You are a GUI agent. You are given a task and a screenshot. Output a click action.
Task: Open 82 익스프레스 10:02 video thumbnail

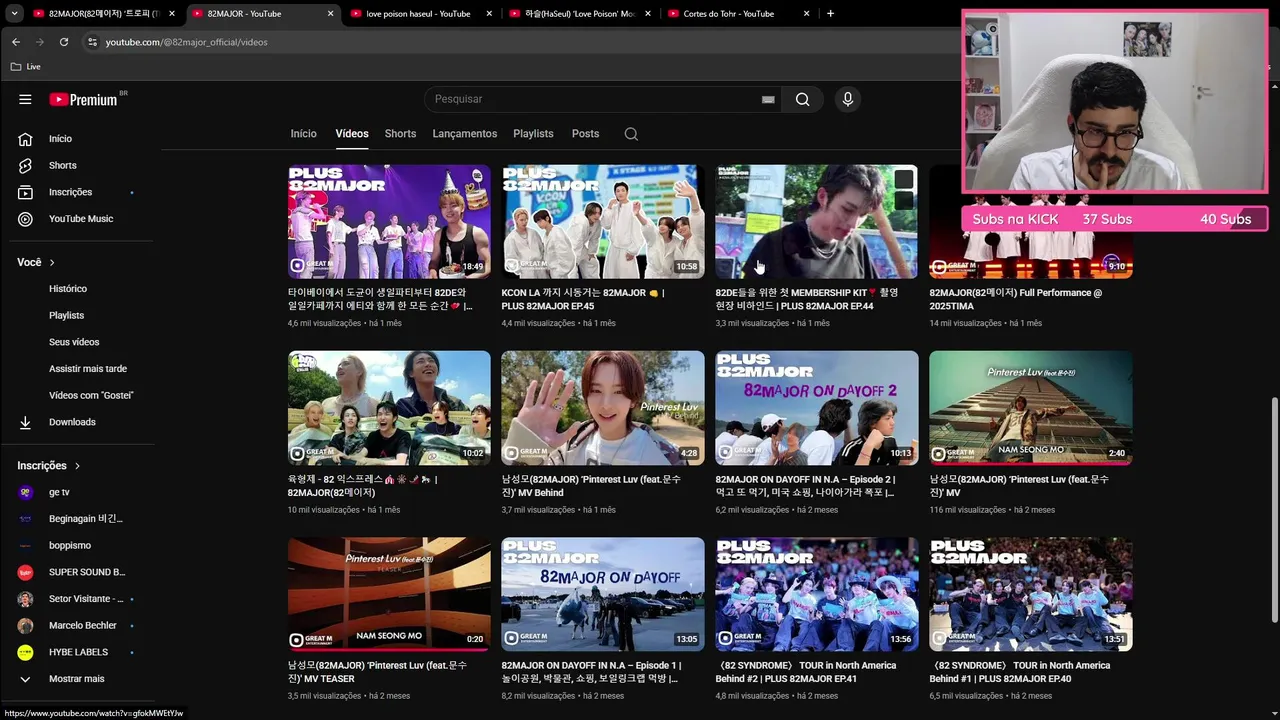(389, 408)
